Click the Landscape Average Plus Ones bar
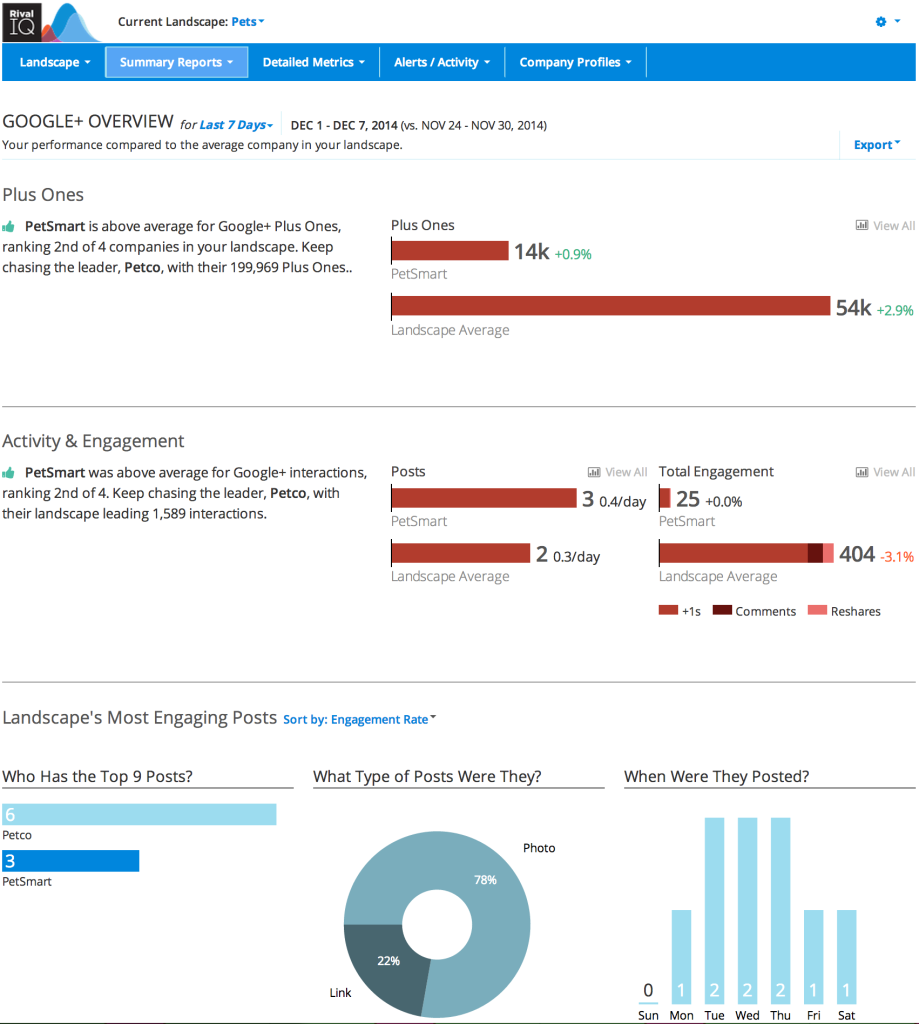Screen dimensions: 919x1024 [611, 306]
